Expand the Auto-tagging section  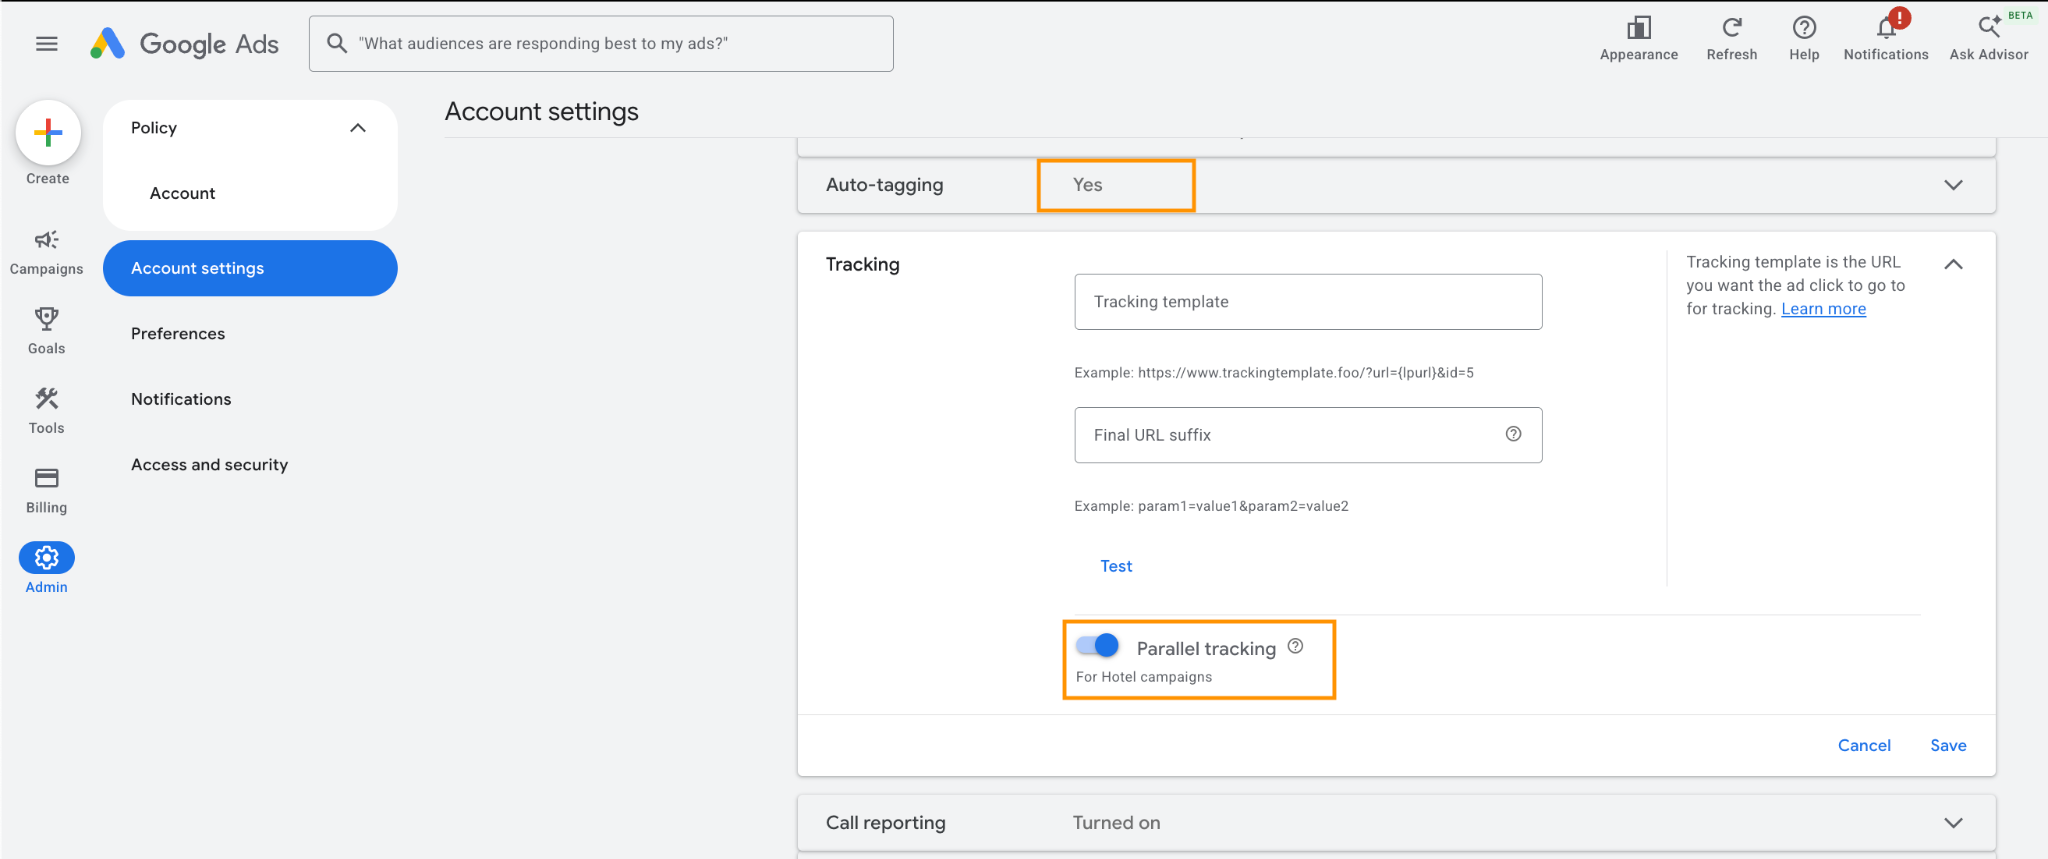click(1953, 185)
